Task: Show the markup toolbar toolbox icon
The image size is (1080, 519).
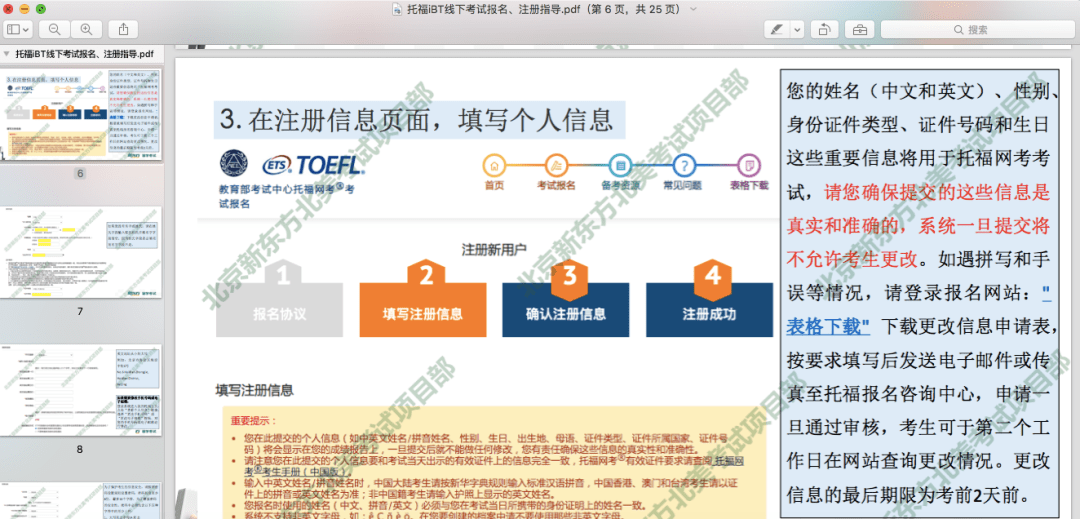Action: (x=860, y=30)
